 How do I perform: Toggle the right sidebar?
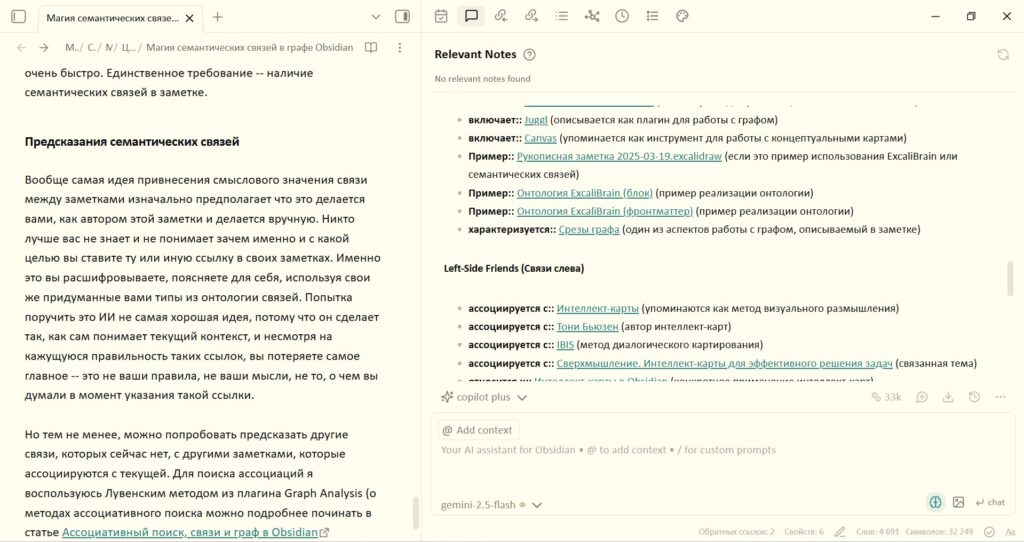(x=402, y=16)
